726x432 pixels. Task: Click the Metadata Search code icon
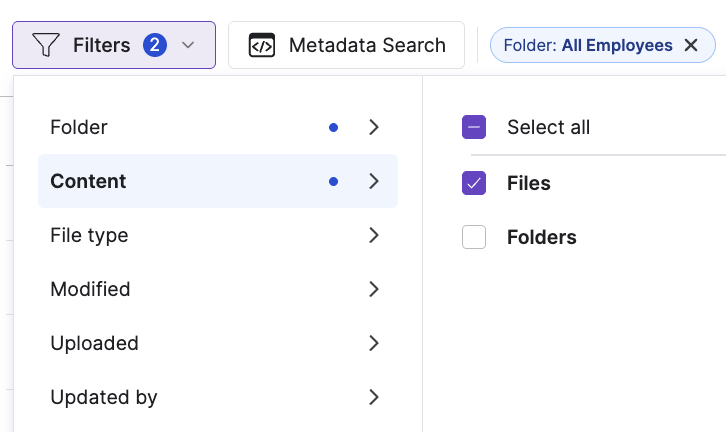261,45
